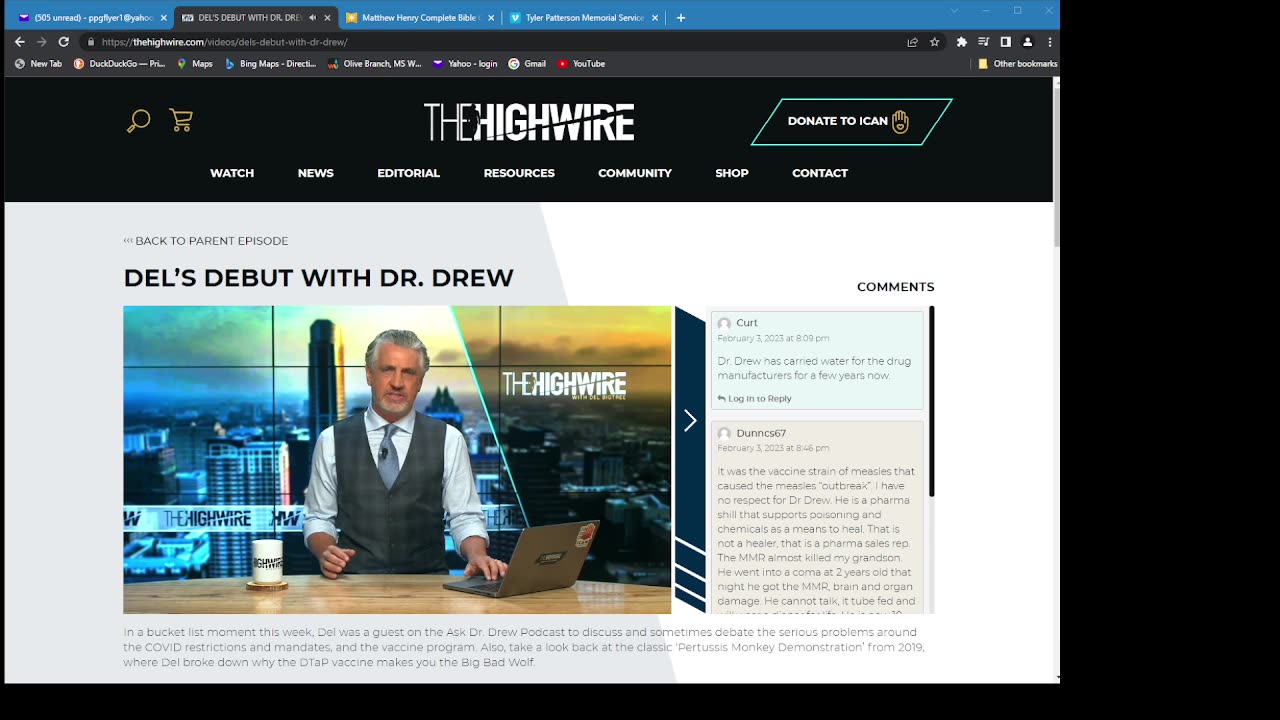The height and width of the screenshot is (720, 1280).
Task: Open the Chrome three-dot menu
Action: (x=1049, y=42)
